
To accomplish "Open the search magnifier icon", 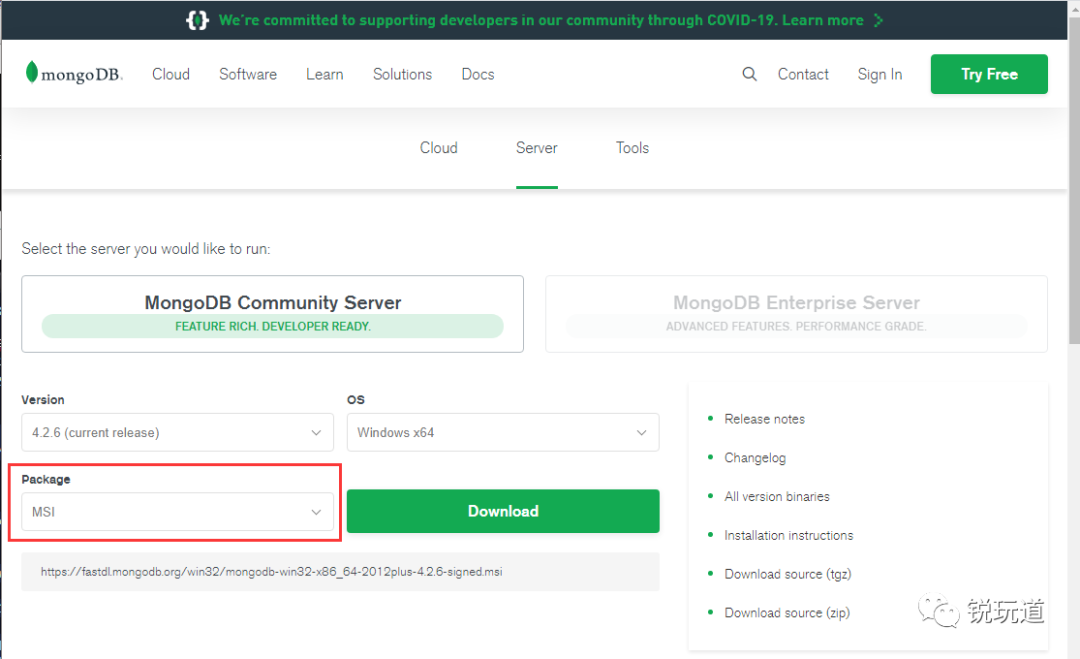I will click(x=749, y=74).
